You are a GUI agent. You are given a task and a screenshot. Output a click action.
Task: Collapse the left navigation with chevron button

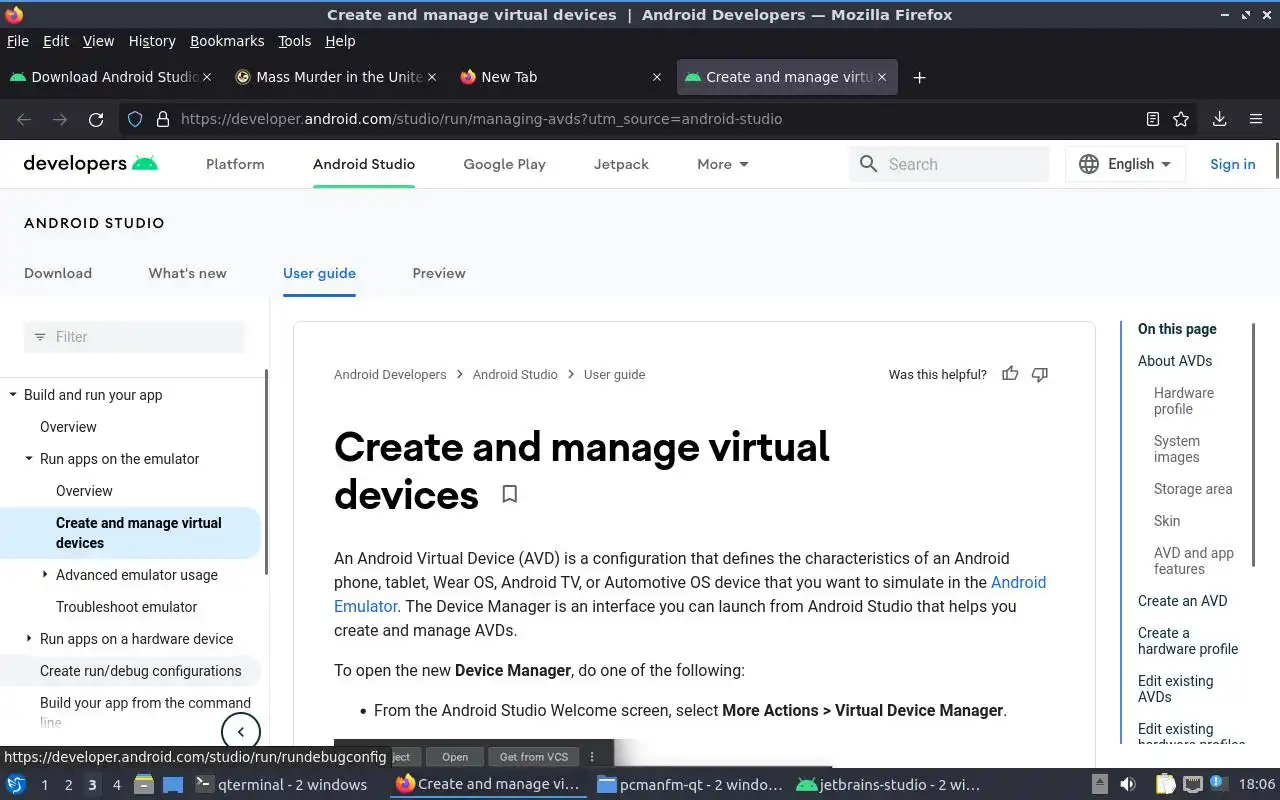[x=240, y=732]
